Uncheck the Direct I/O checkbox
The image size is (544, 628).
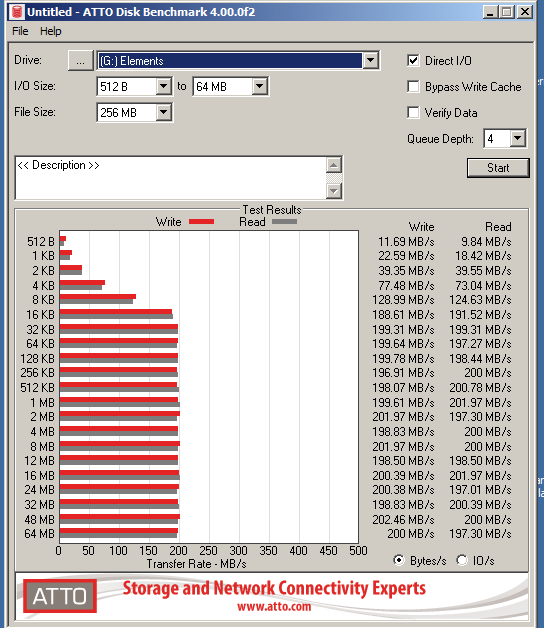413,61
